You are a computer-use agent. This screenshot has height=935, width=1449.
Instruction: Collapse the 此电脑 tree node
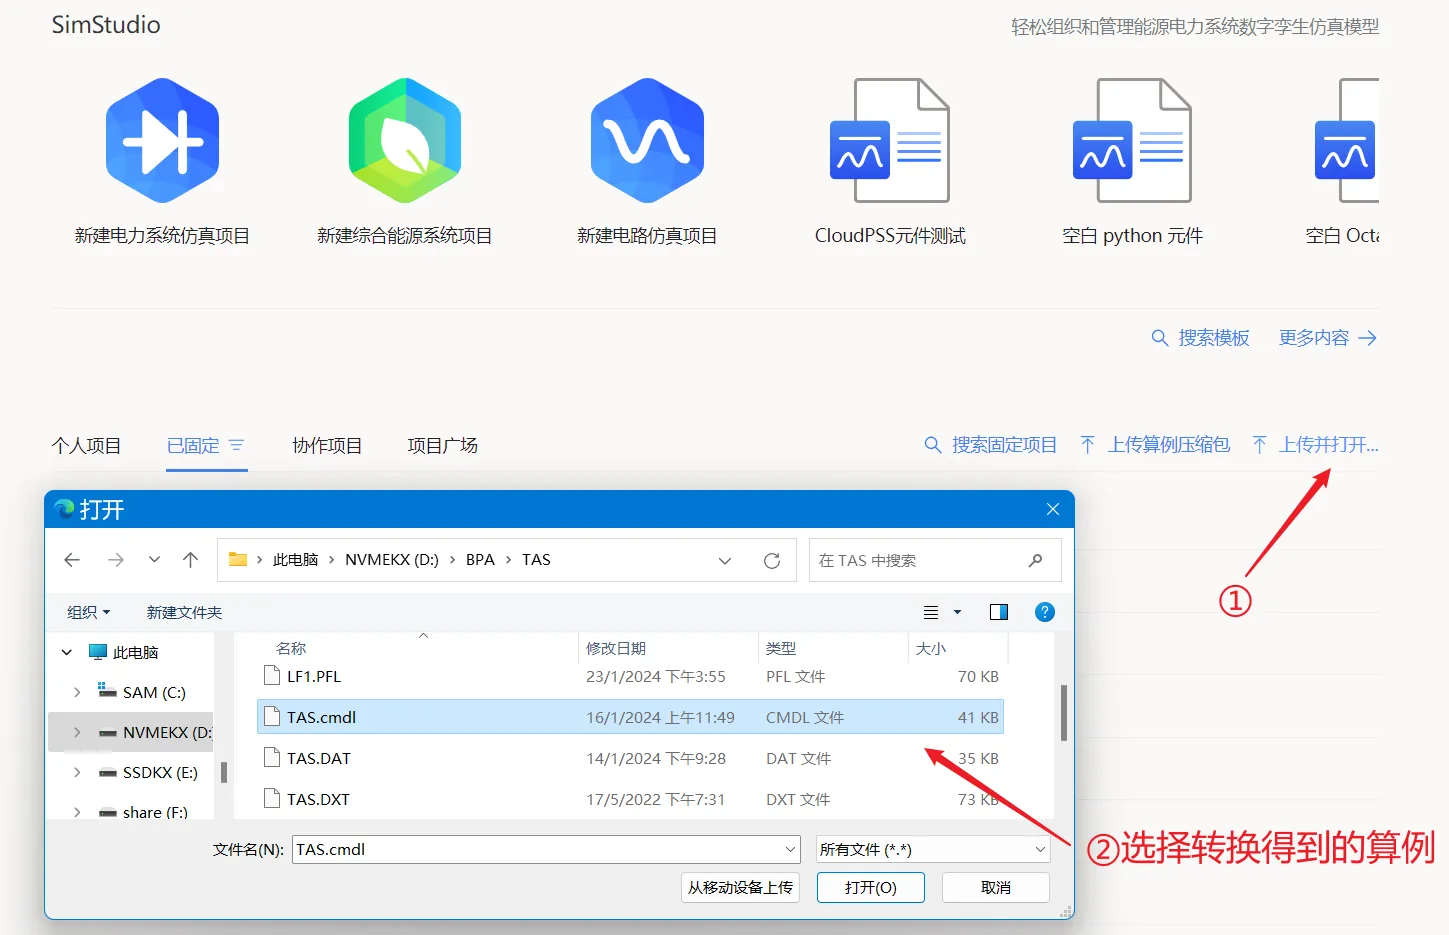point(67,653)
